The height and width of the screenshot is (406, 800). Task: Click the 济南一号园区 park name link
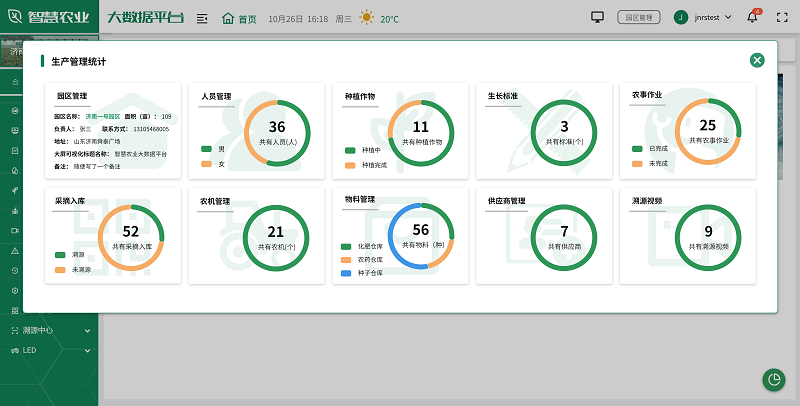(x=102, y=116)
